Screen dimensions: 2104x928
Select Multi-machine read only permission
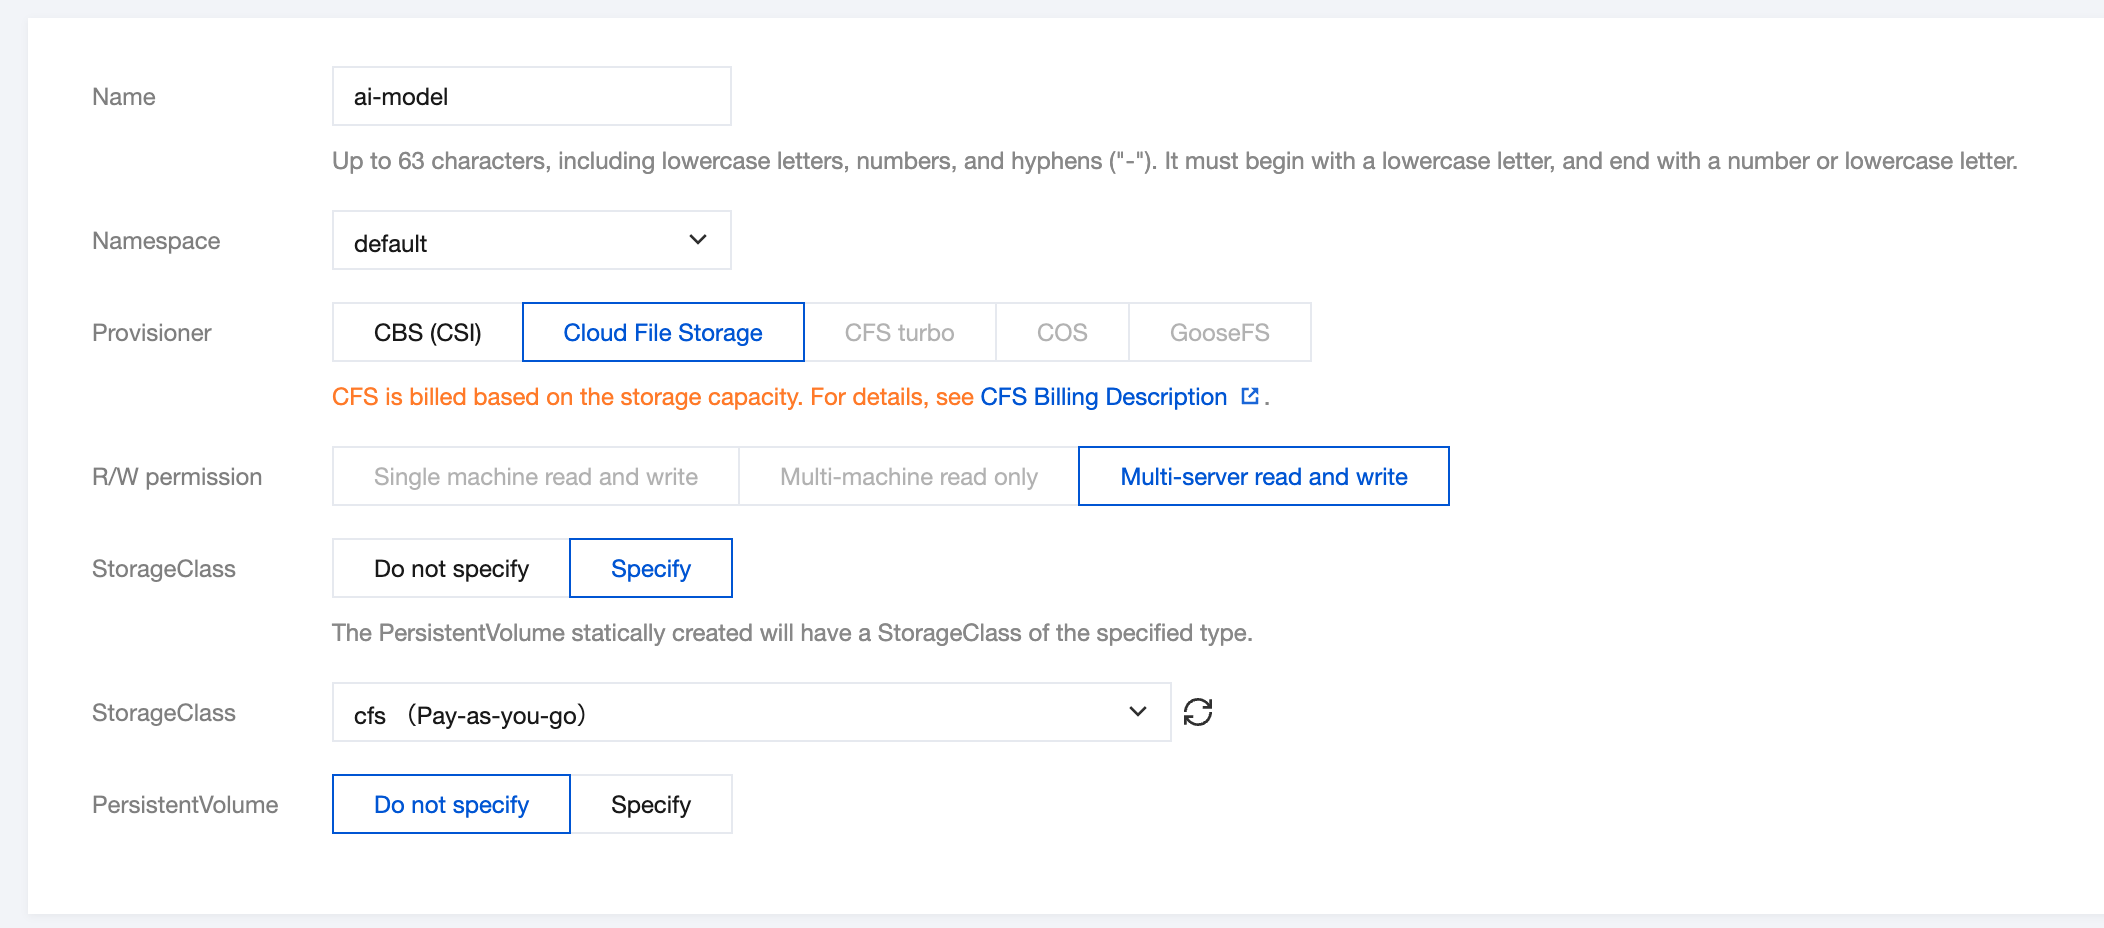click(908, 477)
